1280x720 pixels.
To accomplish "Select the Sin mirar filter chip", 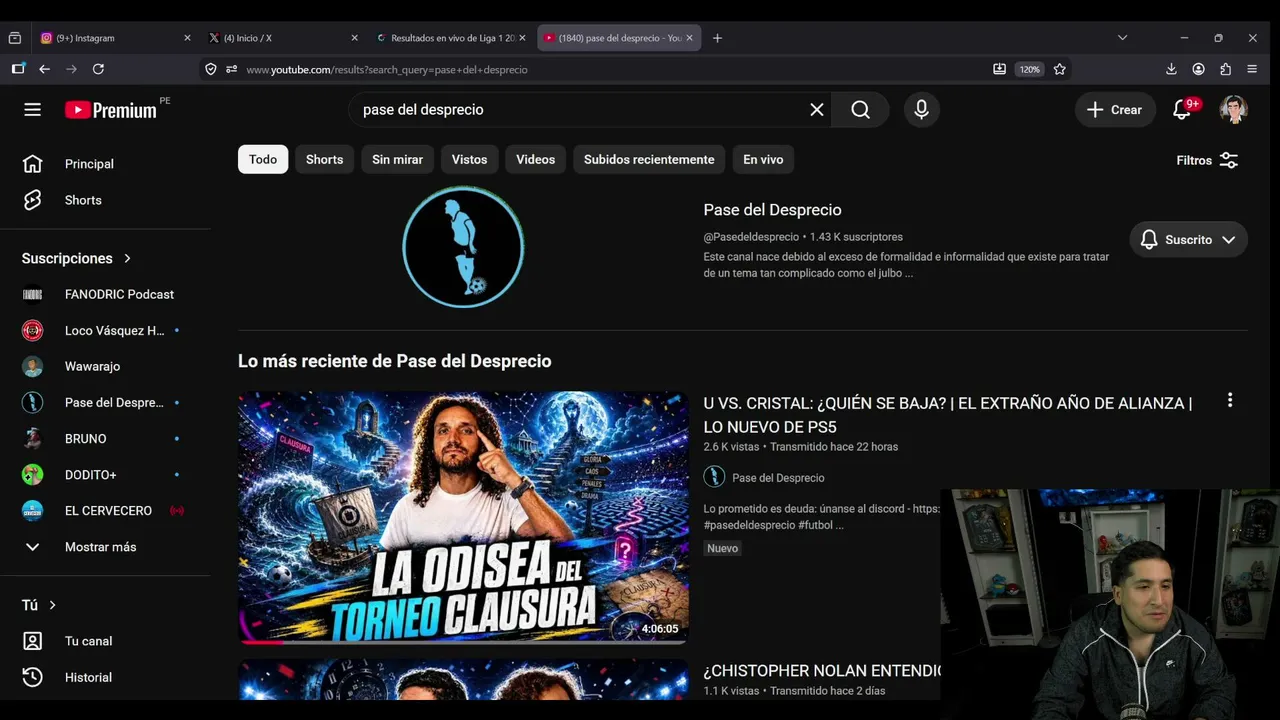I will [397, 159].
